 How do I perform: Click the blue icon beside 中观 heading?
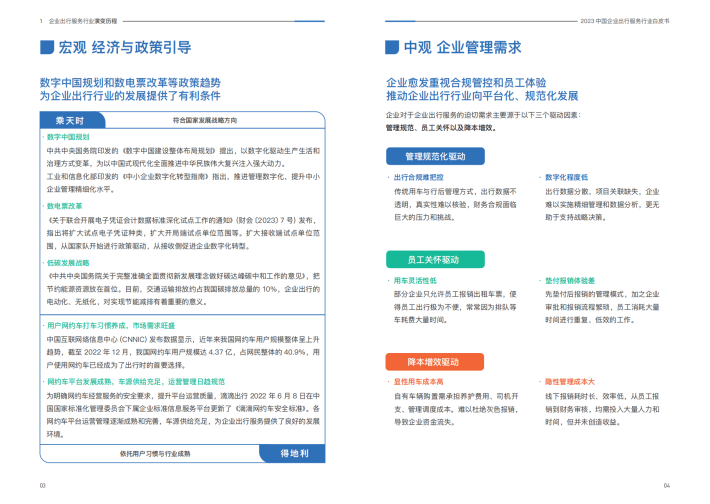[x=392, y=47]
